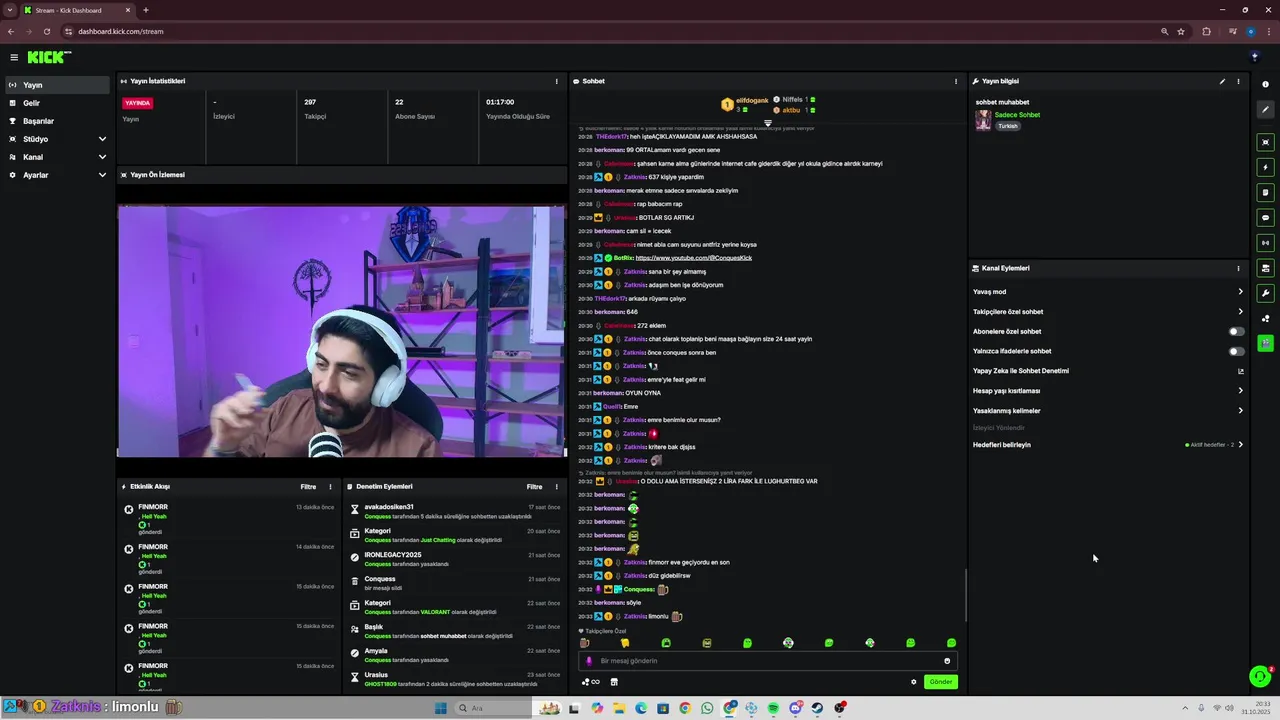The width and height of the screenshot is (1280, 720).
Task: Open chat settings gear icon
Action: [913, 682]
